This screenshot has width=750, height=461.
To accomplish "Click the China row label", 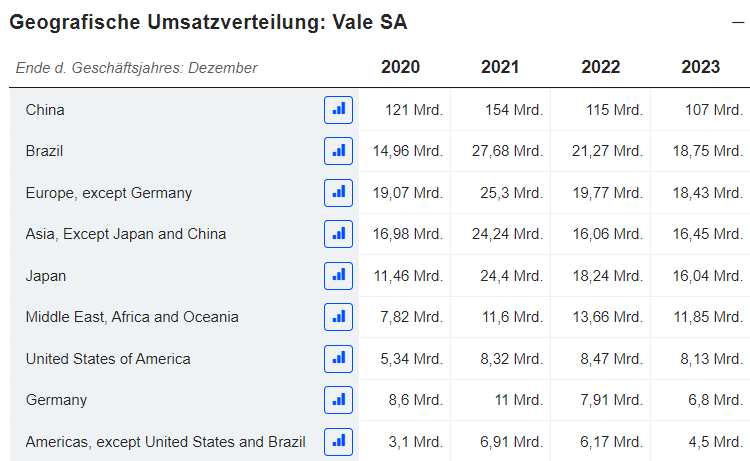I will [45, 110].
